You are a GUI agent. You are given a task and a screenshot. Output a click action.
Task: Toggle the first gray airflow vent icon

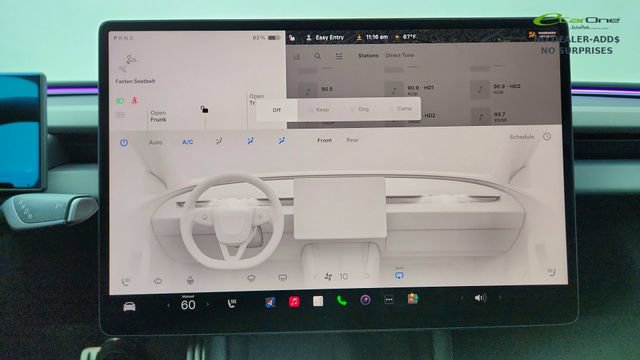click(x=219, y=141)
